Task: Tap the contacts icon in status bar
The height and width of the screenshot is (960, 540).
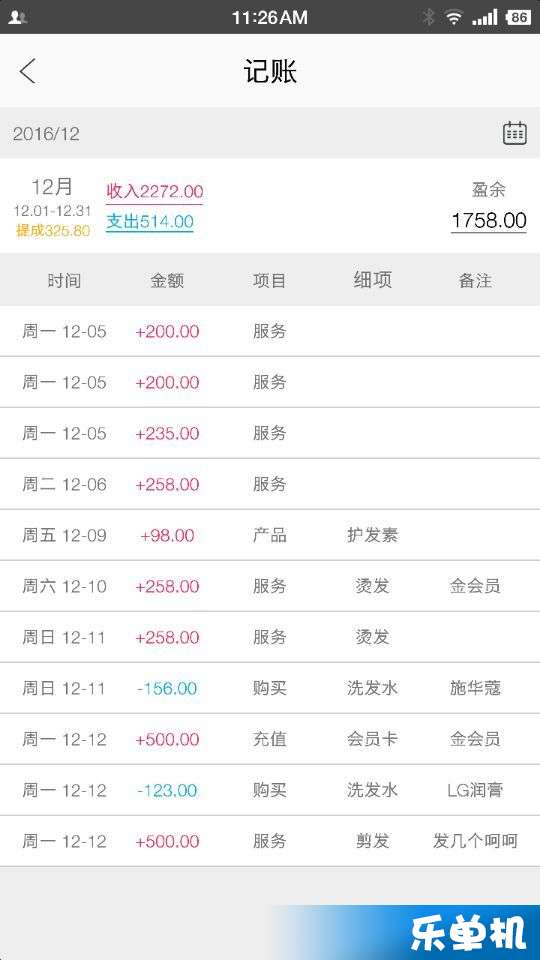Action: tap(18, 18)
